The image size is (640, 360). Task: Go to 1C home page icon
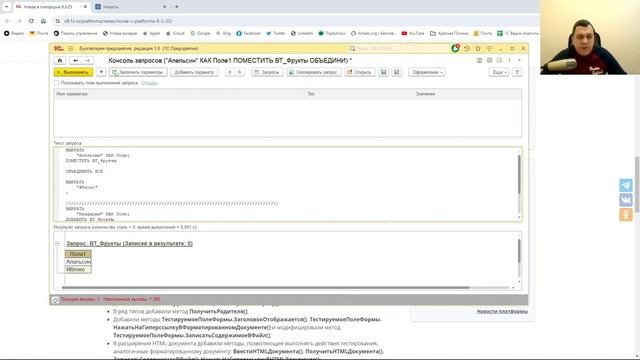(60, 60)
